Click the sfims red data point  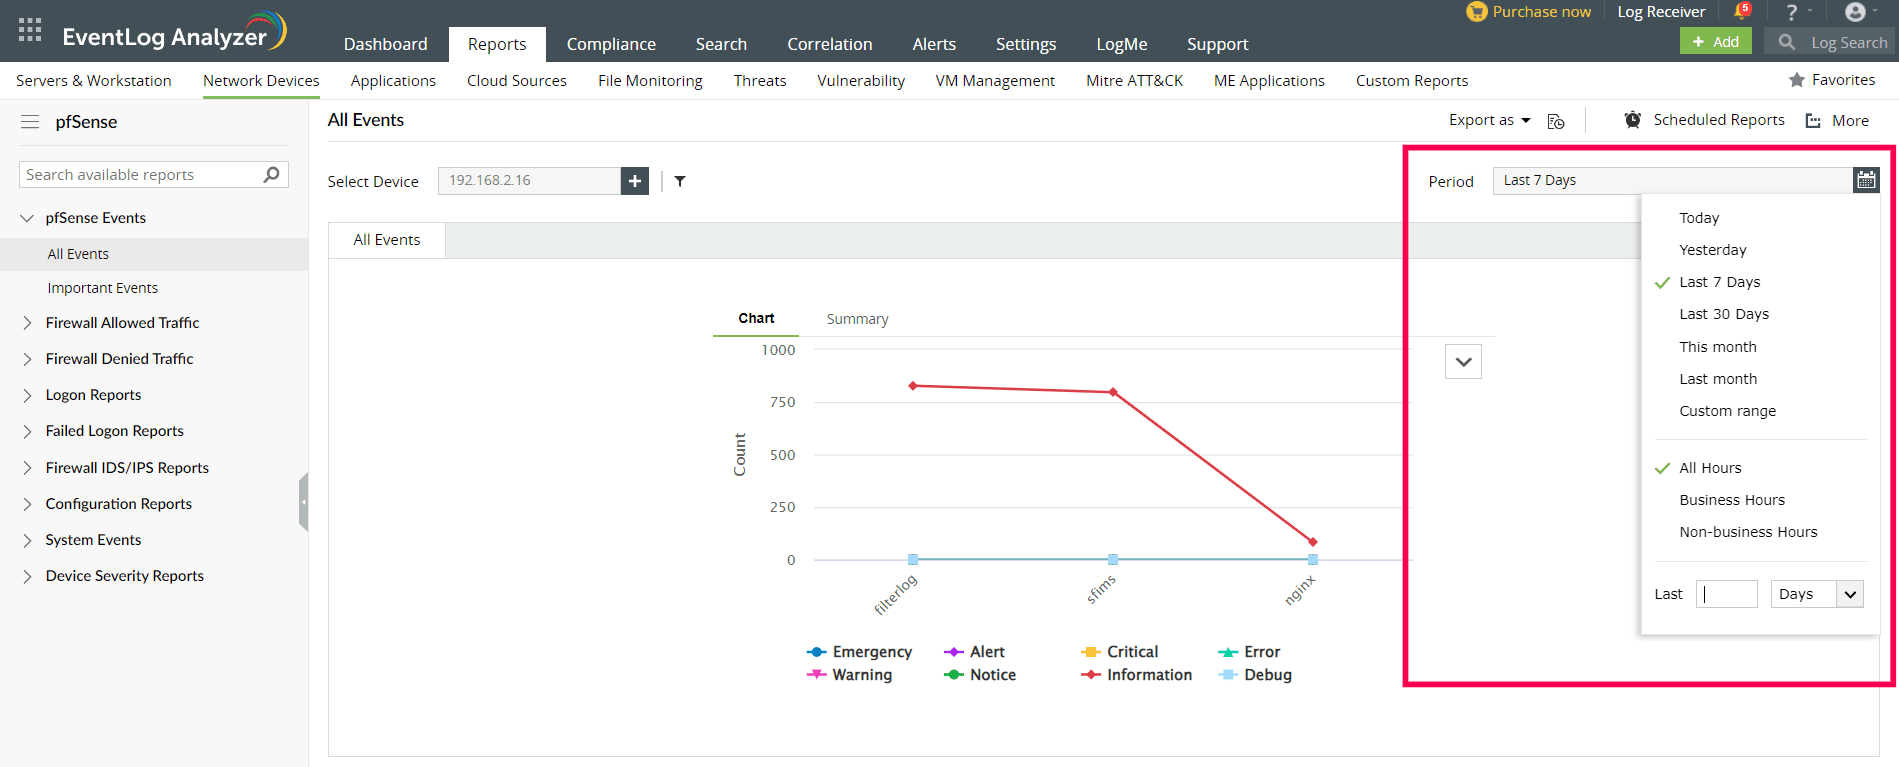click(1113, 392)
